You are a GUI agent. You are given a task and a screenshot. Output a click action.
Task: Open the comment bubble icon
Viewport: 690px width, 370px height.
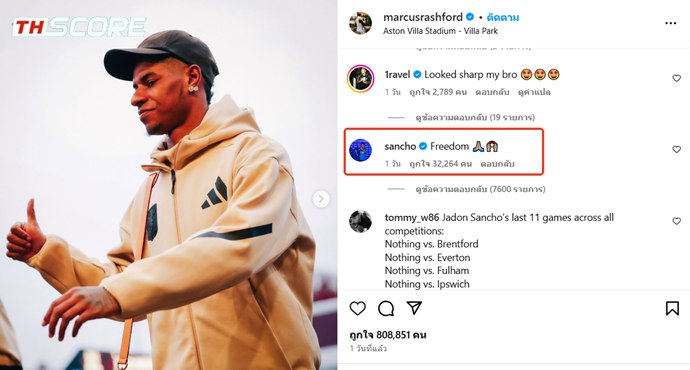pyautogui.click(x=386, y=308)
